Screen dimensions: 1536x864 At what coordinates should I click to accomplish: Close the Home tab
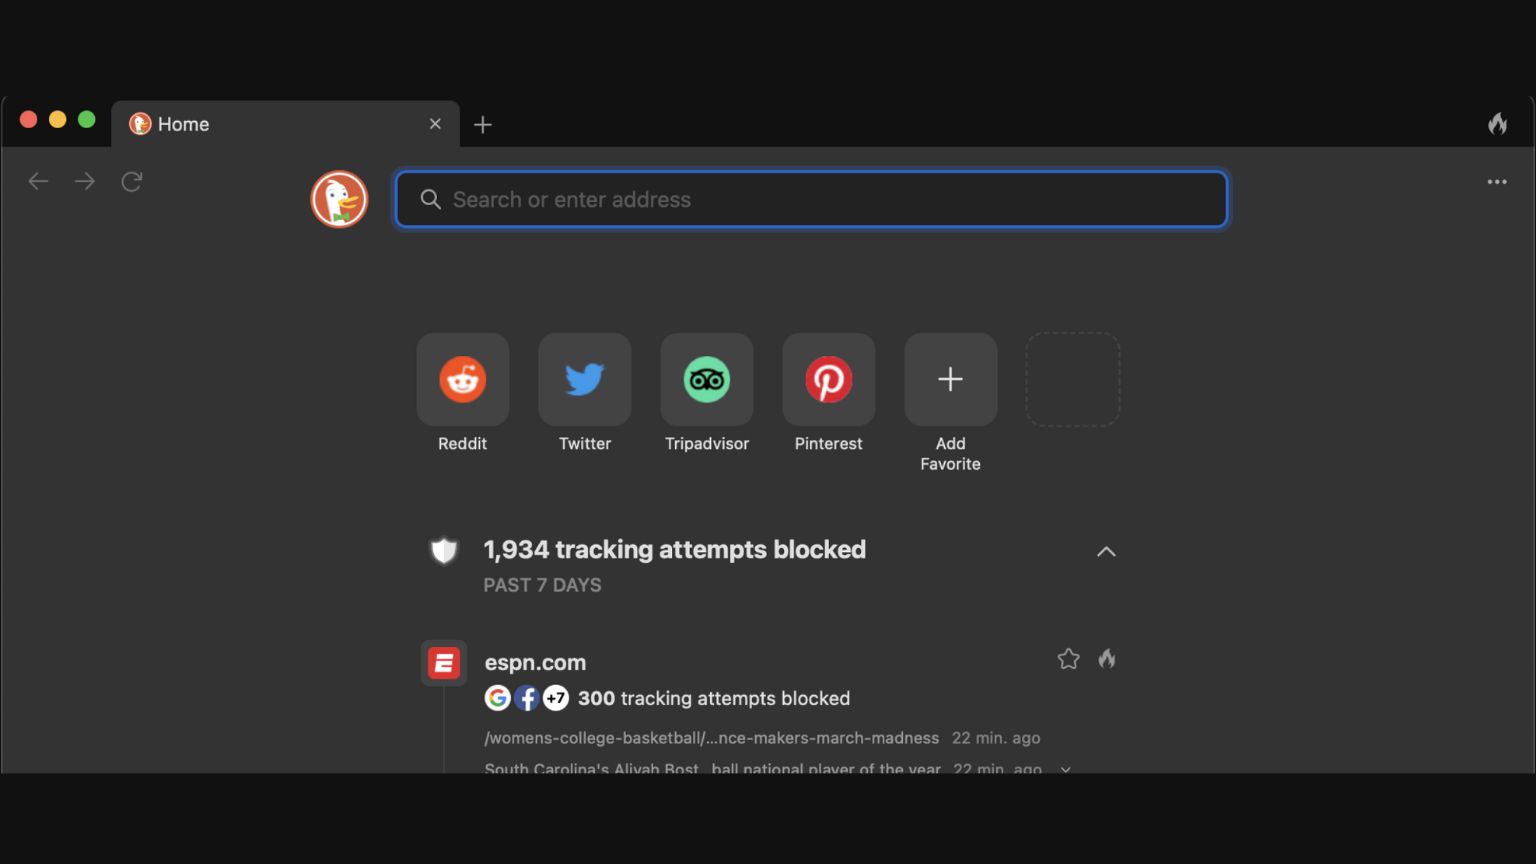click(x=435, y=124)
